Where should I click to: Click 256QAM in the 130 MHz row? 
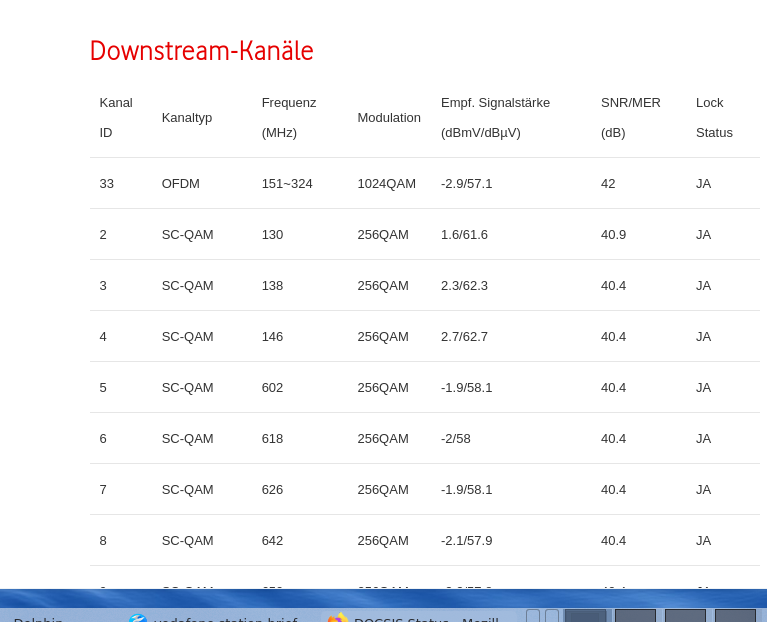click(x=383, y=235)
